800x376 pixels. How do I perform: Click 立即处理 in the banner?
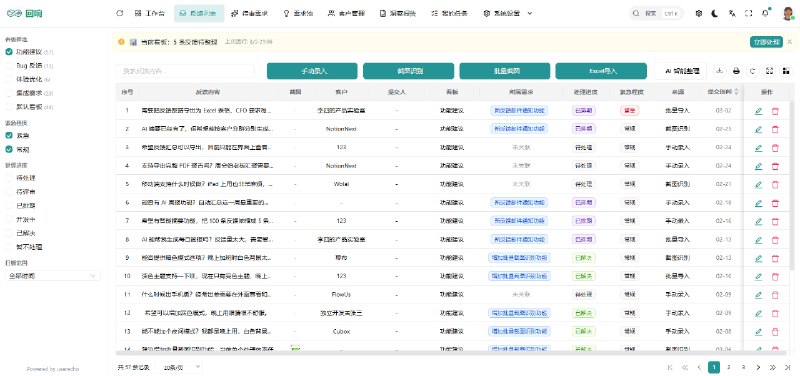pos(766,42)
